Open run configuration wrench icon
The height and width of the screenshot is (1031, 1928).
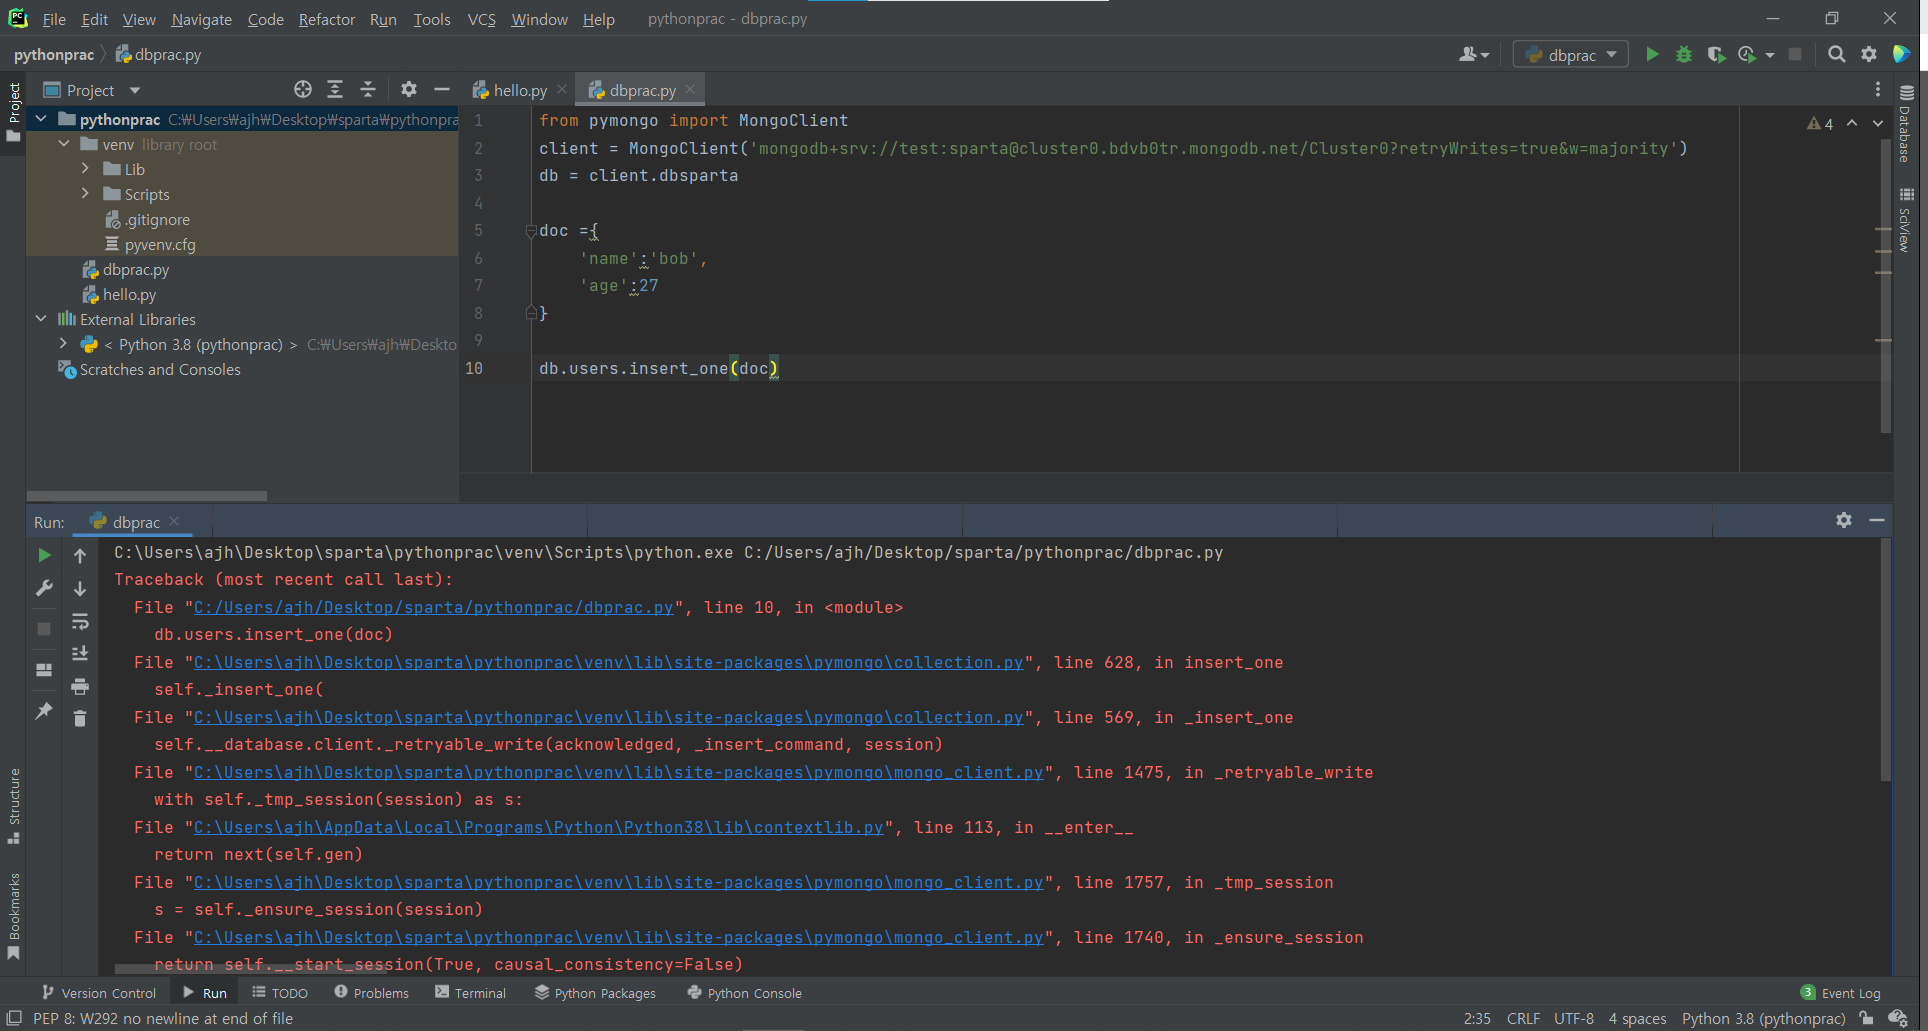click(44, 588)
